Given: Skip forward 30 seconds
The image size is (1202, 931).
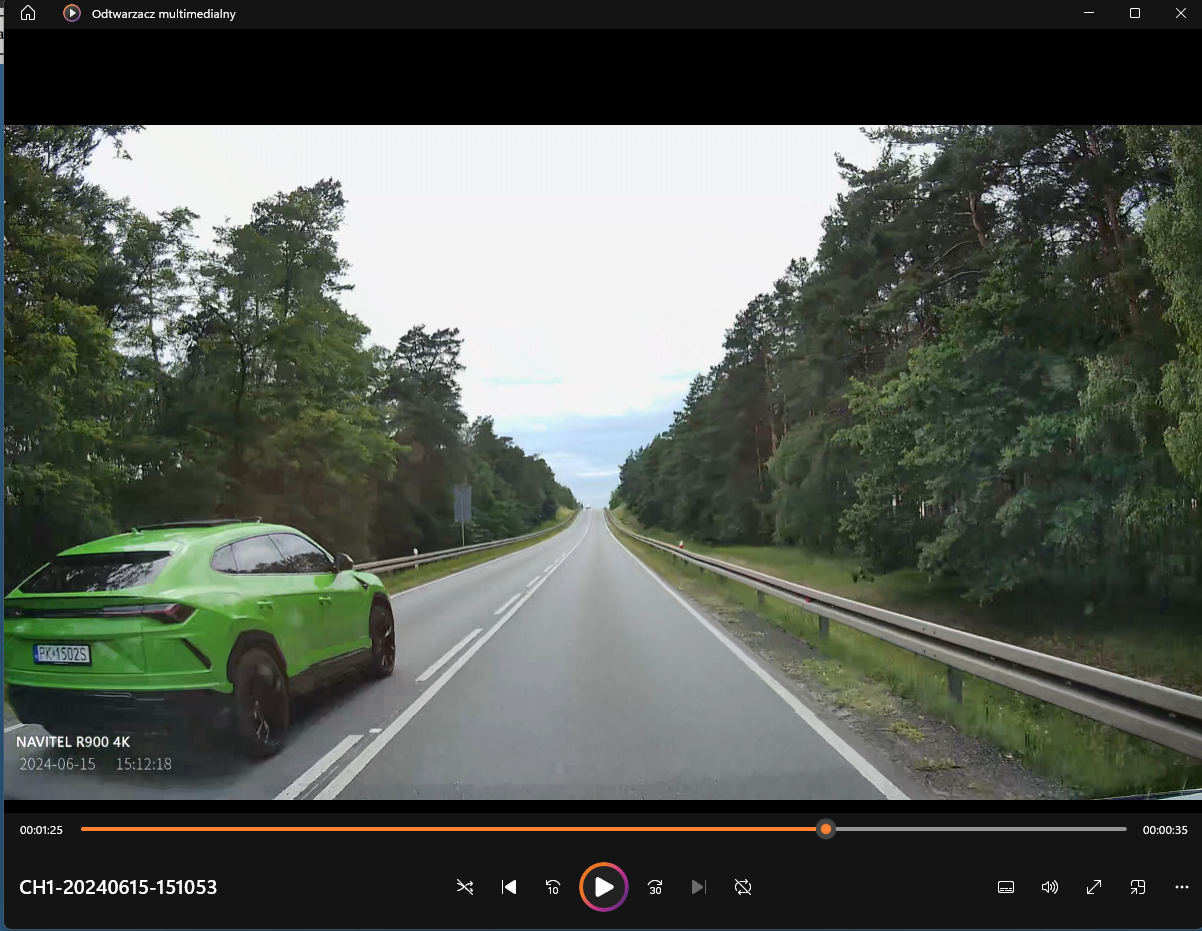Looking at the screenshot, I should pos(655,887).
